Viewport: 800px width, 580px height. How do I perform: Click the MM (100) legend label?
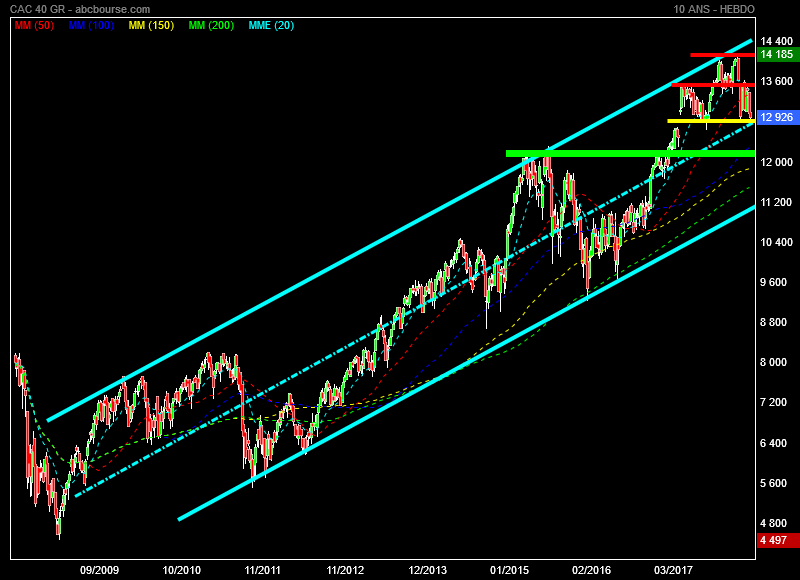[x=91, y=26]
